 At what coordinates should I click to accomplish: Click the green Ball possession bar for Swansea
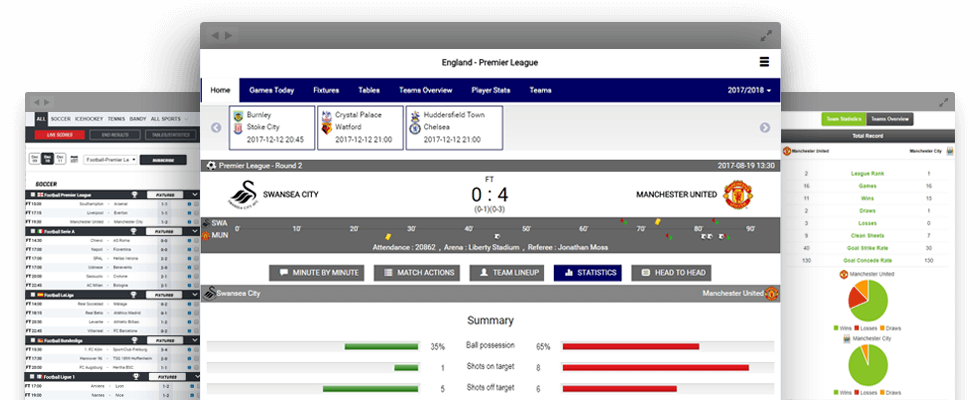coord(381,346)
